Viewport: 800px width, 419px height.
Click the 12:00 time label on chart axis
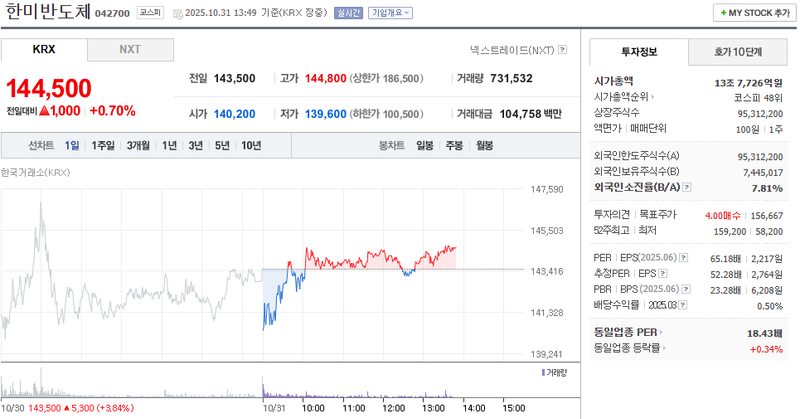393,408
